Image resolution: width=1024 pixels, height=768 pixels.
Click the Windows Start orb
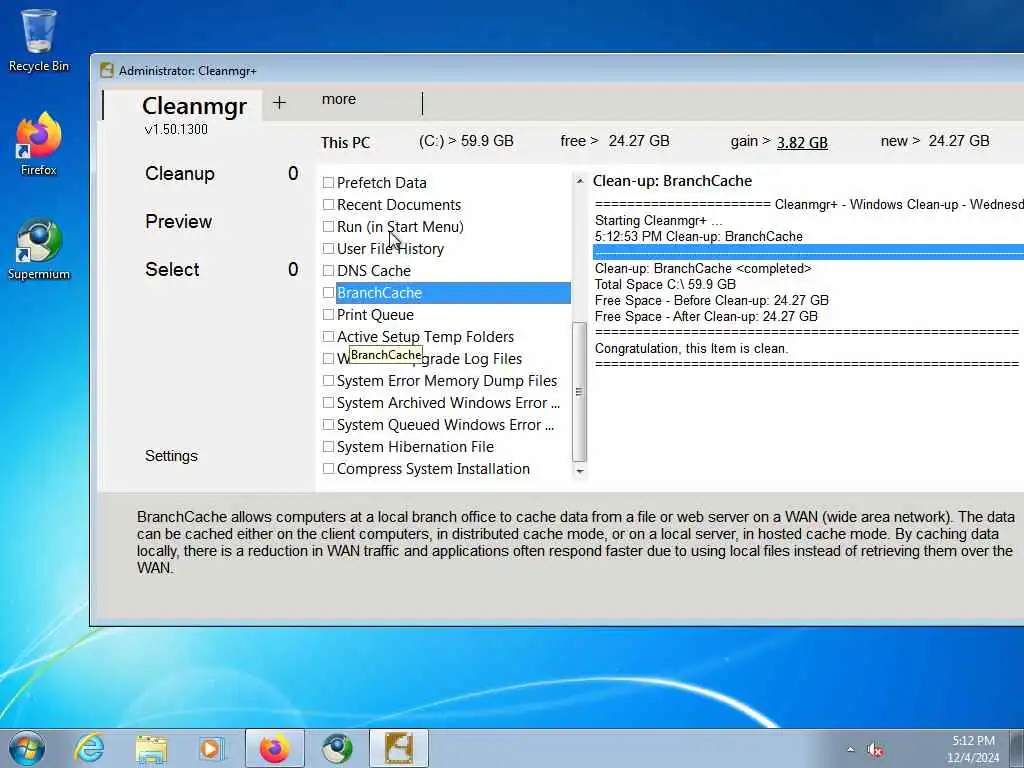pyautogui.click(x=27, y=748)
